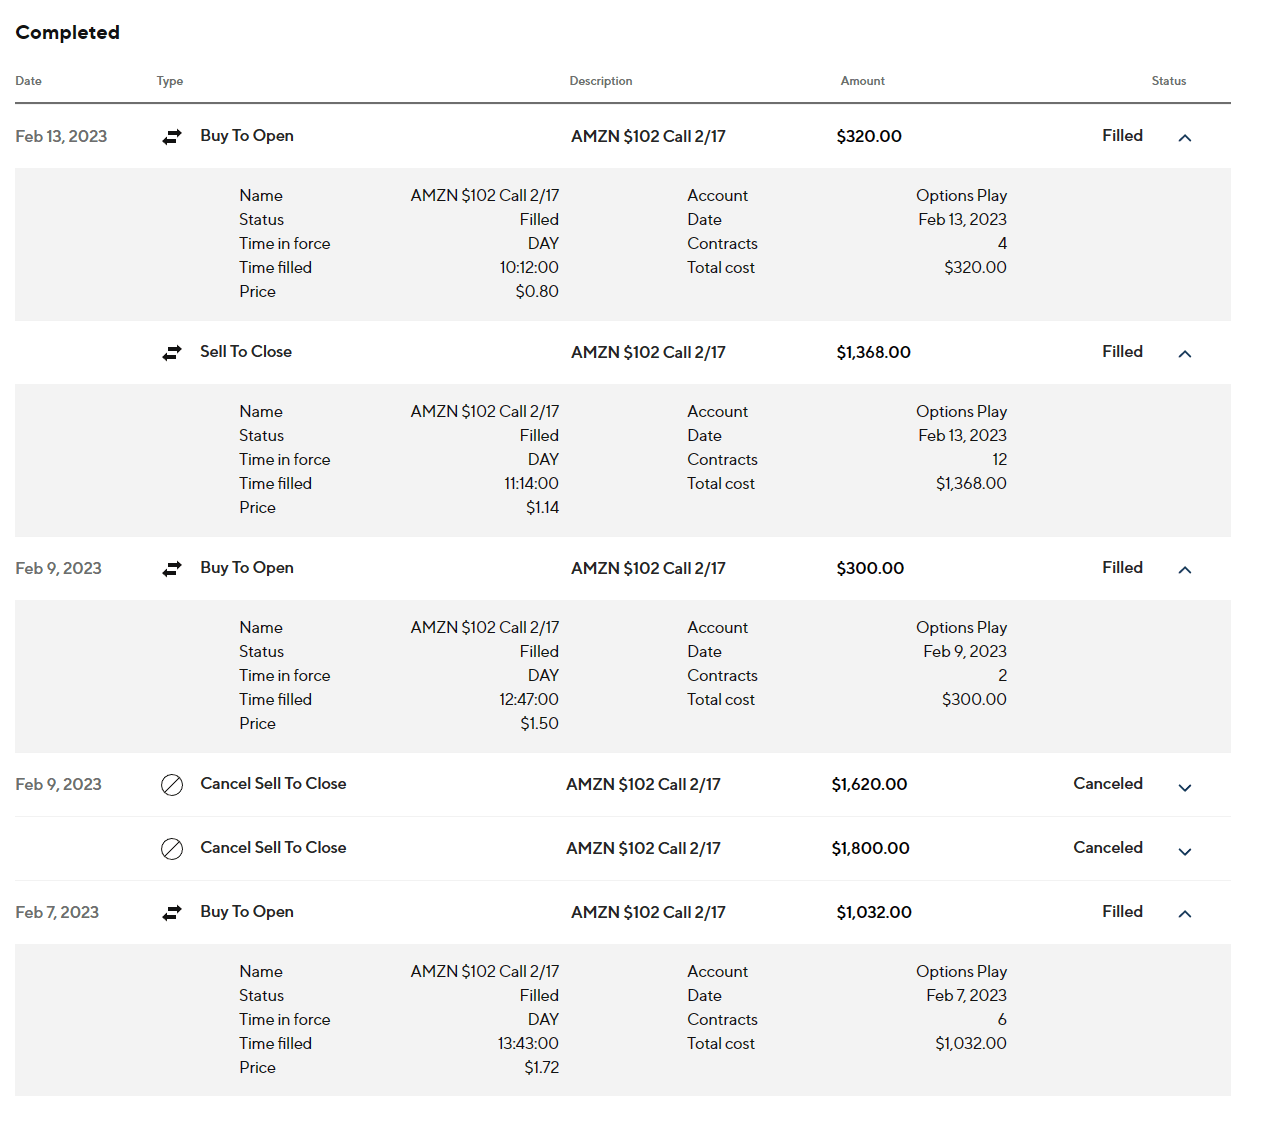
Task: Click trade icon beside Feb 7 Buy To Open
Action: (x=172, y=913)
